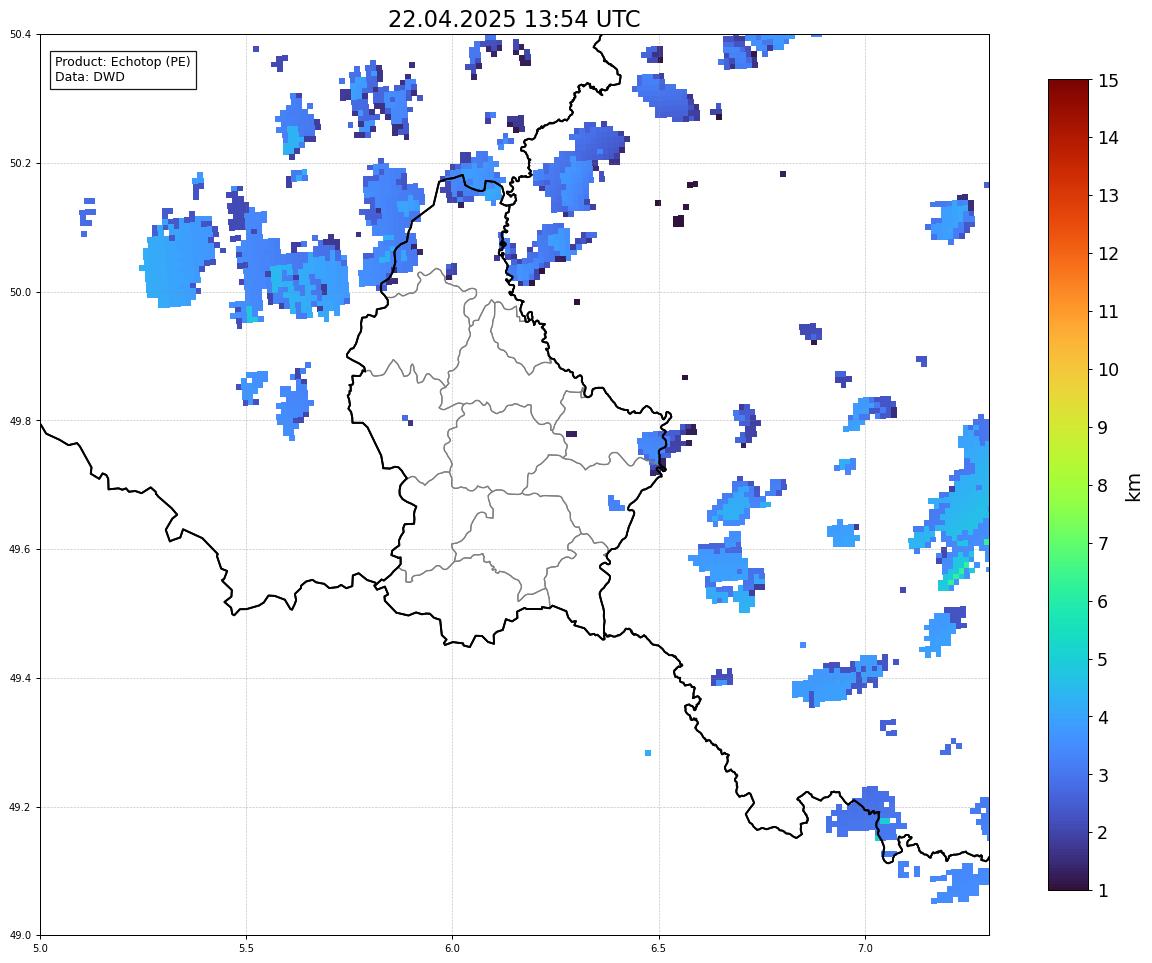
Task: Click the title '22.04.2025 13:54 UTC'
Action: pos(514,19)
